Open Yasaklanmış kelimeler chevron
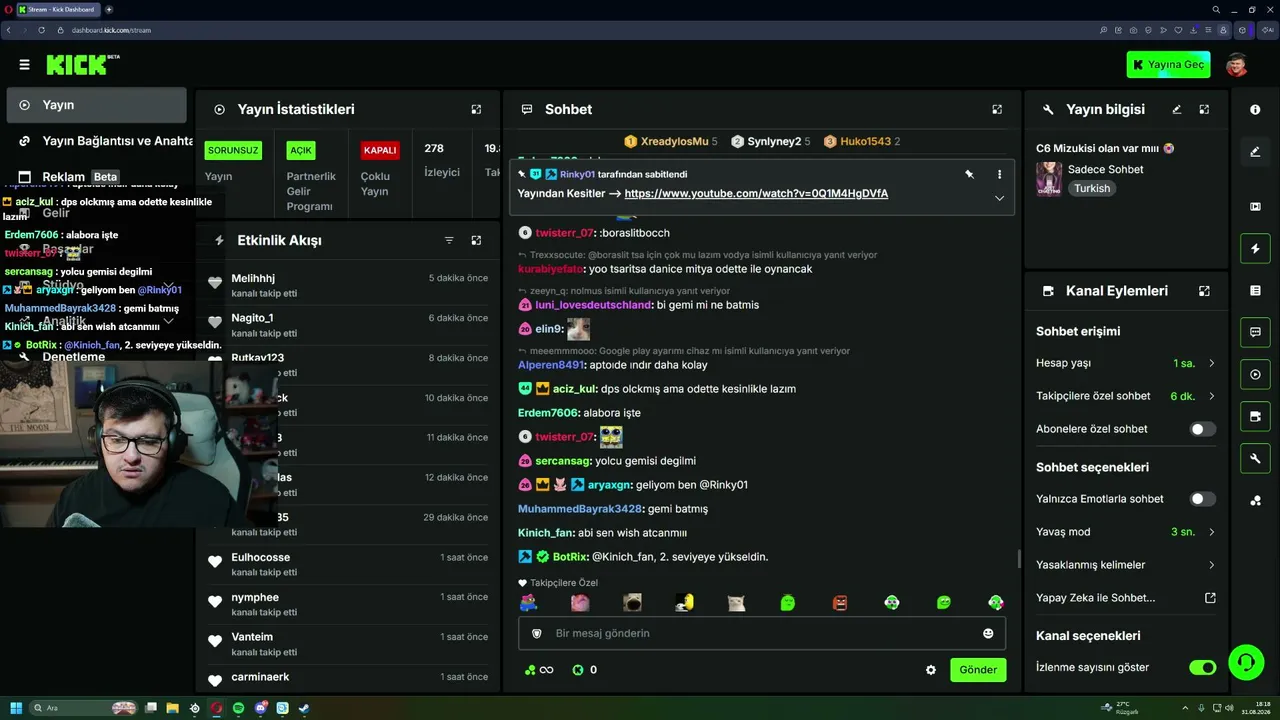The image size is (1280, 720). click(1212, 565)
